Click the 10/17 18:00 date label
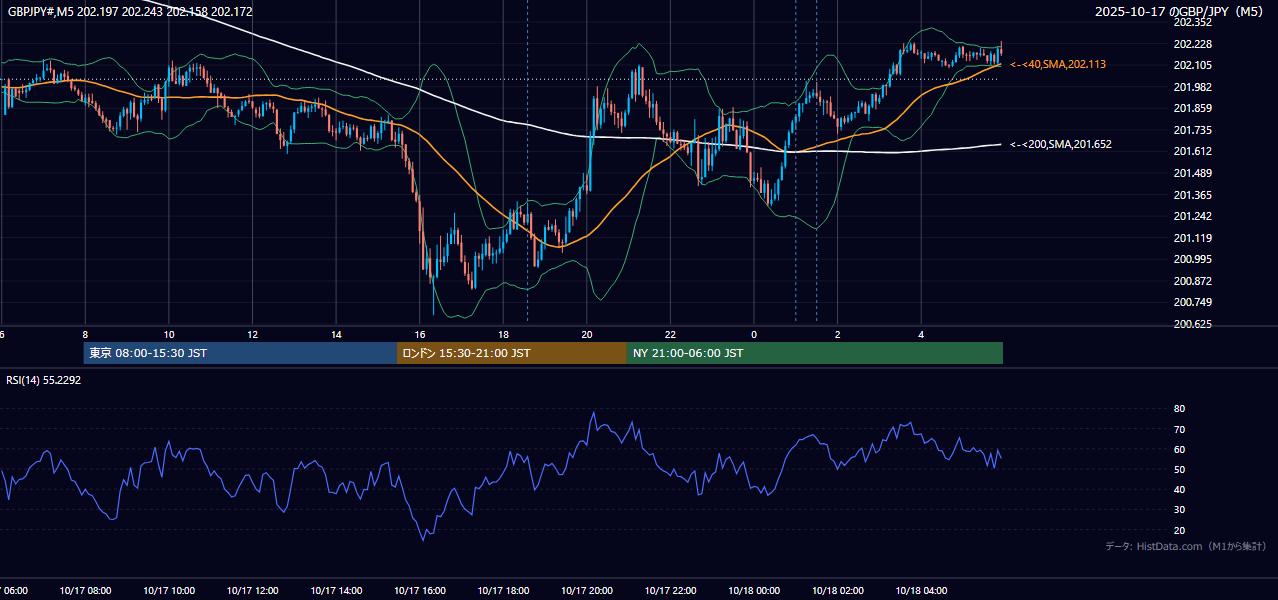Viewport: 1278px width, 600px height. 504,591
